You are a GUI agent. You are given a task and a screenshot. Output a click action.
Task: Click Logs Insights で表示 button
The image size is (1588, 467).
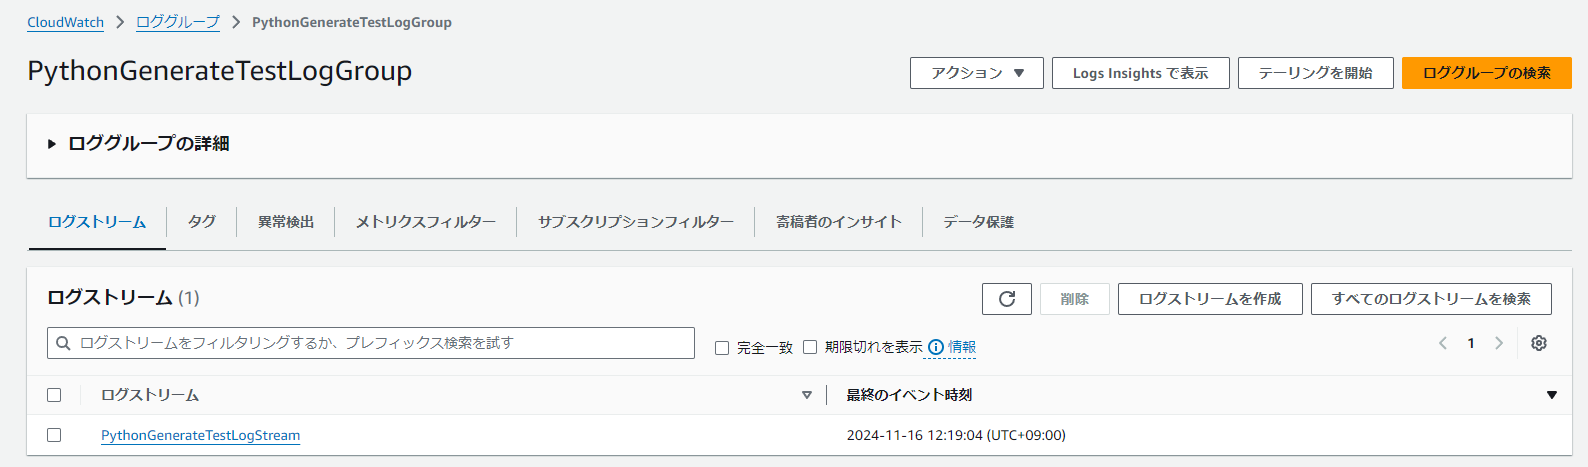coord(1141,73)
